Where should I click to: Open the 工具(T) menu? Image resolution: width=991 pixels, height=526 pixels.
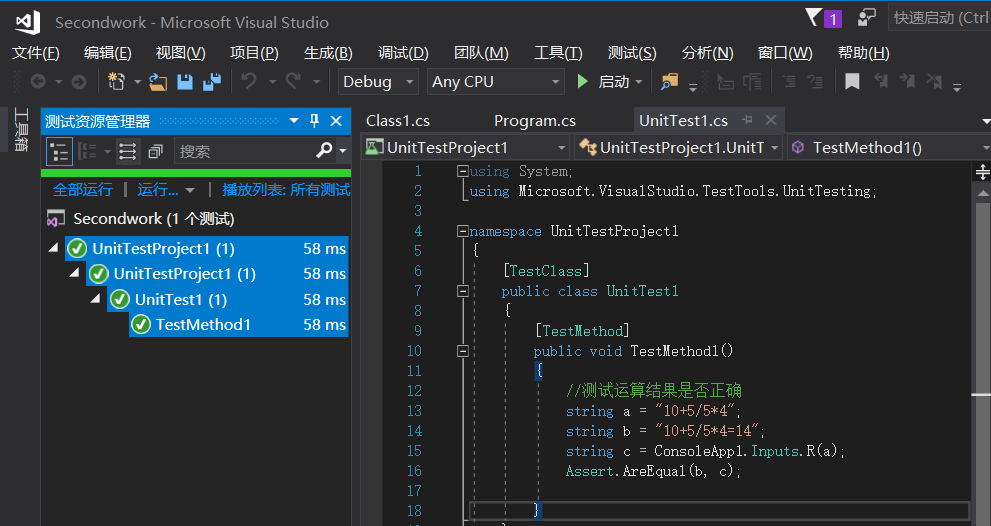[558, 52]
